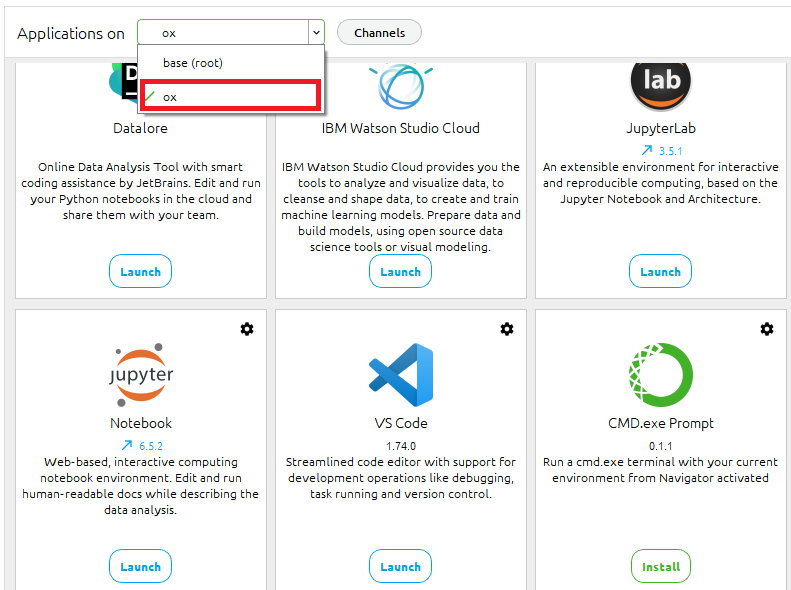Install CMD.exe Prompt
791x590 pixels.
point(661,566)
